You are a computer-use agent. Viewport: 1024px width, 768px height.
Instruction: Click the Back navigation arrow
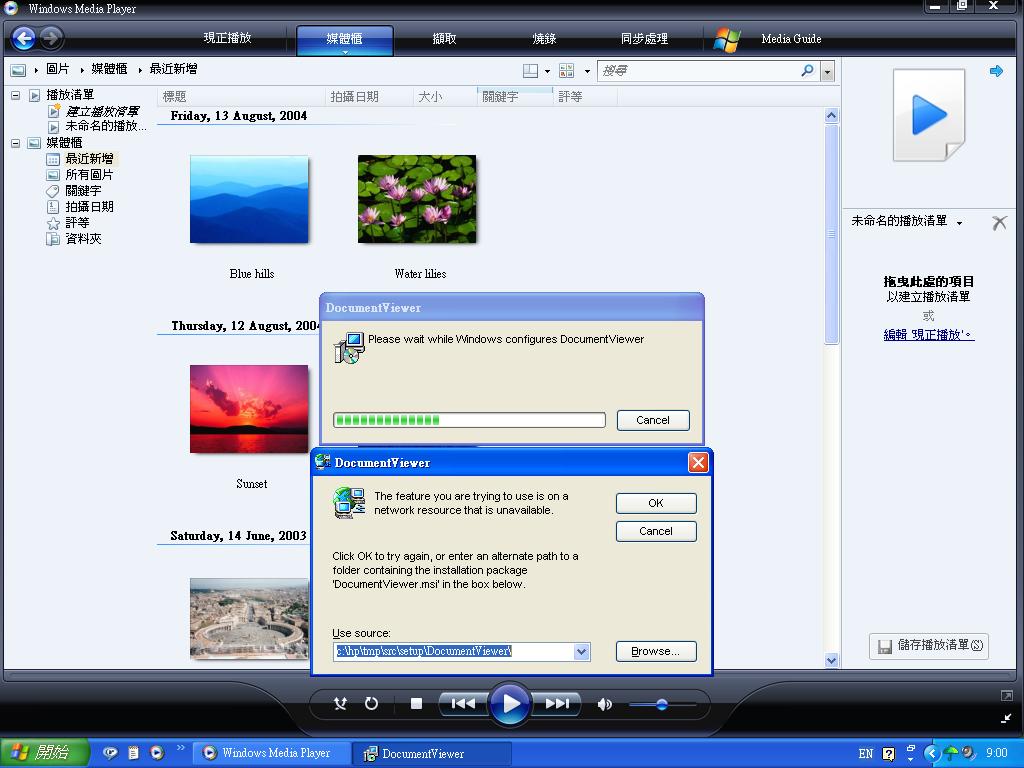tap(24, 39)
